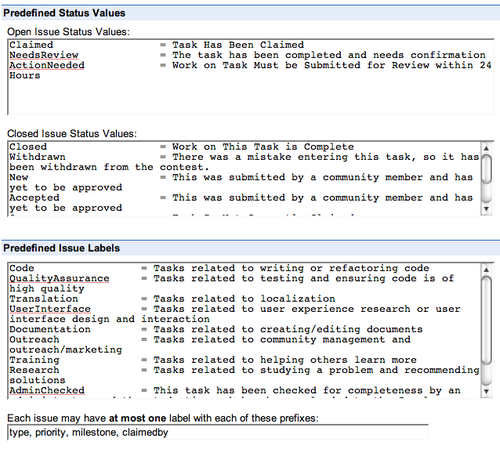This screenshot has width=500, height=449.
Task: Click 'Outreach' label entry
Action: click(x=34, y=339)
